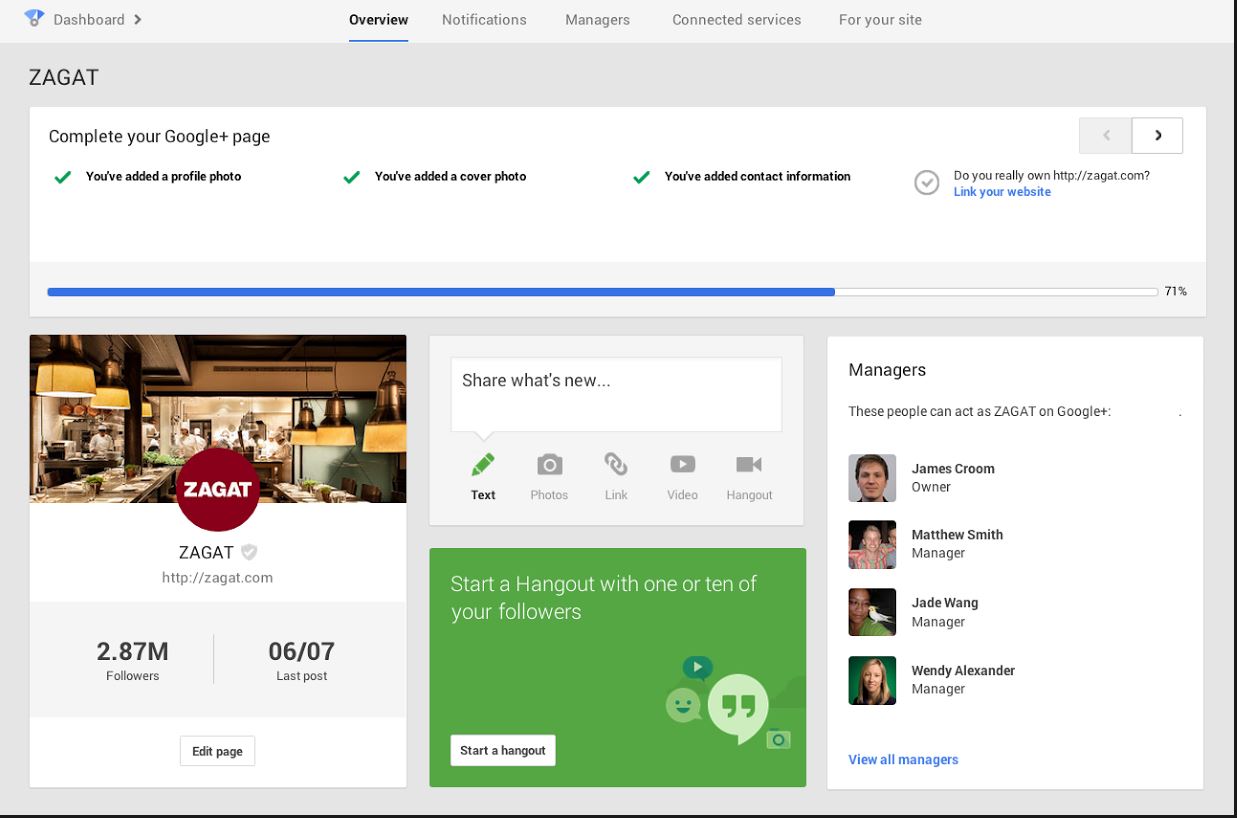This screenshot has height=818, width=1237.
Task: Click the Wendy Alexander name
Action: pyautogui.click(x=963, y=671)
